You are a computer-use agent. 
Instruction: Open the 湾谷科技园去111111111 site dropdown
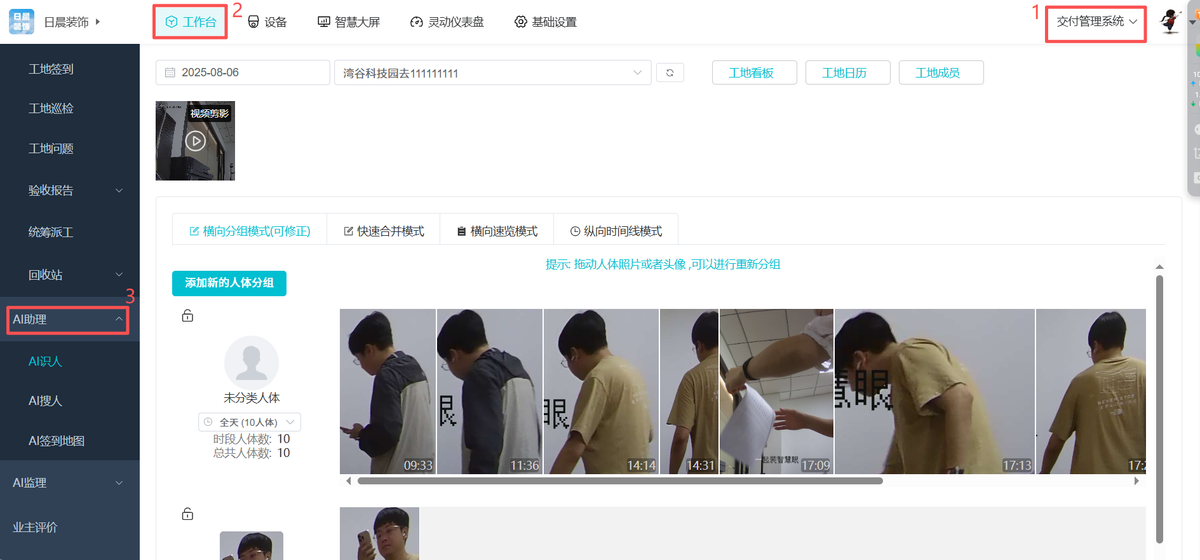(493, 73)
